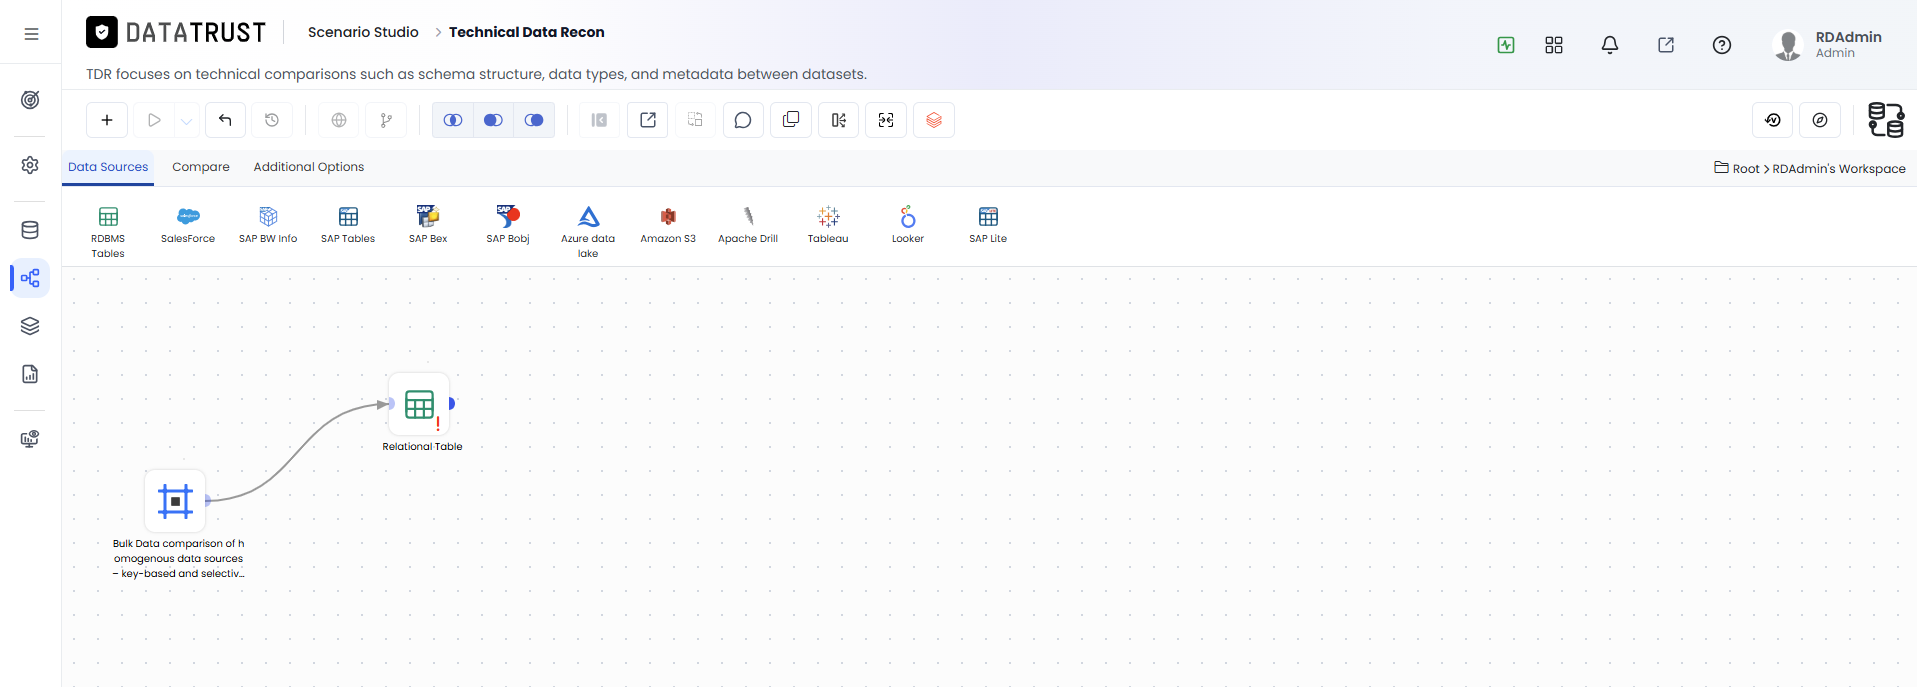The width and height of the screenshot is (1917, 687).
Task: Select SAP Bex data source
Action: tap(428, 225)
